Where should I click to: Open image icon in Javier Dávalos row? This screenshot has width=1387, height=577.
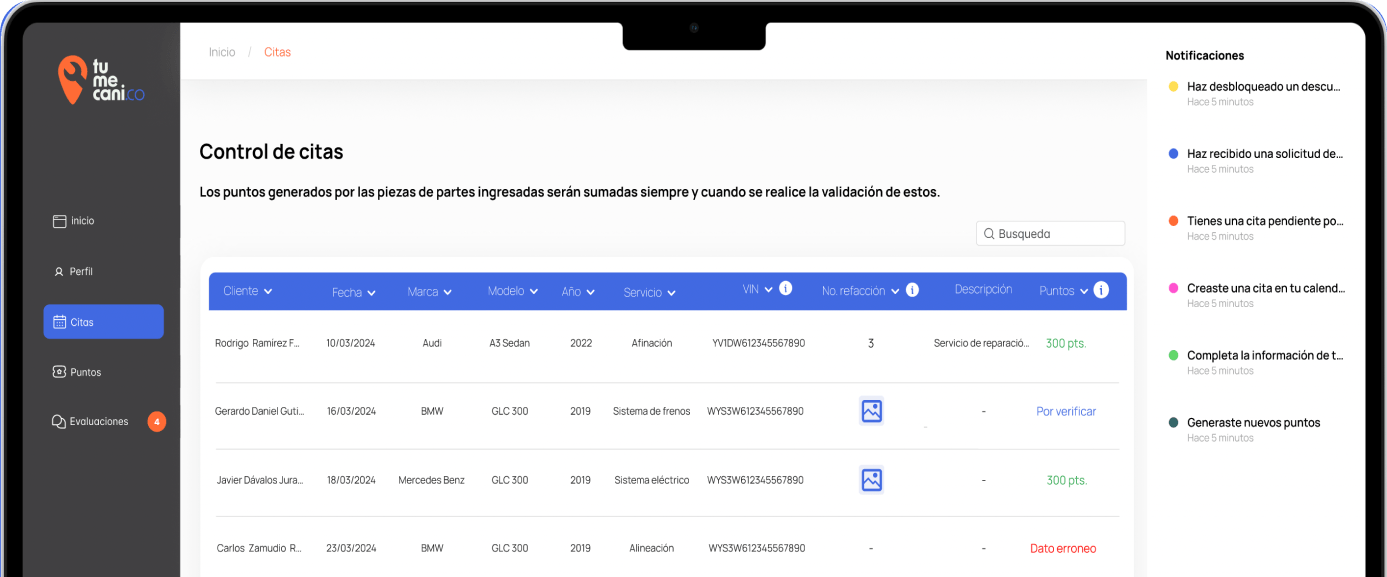pos(871,480)
